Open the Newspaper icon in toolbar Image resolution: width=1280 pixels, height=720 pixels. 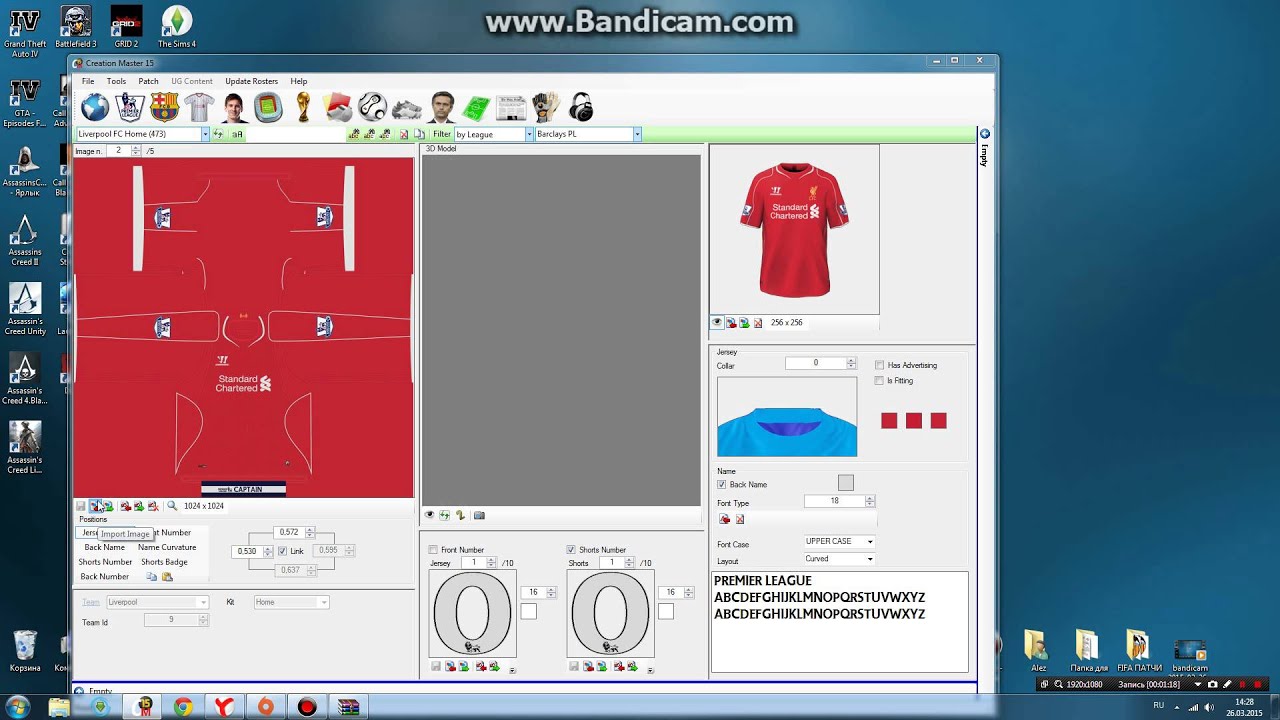pyautogui.click(x=511, y=107)
